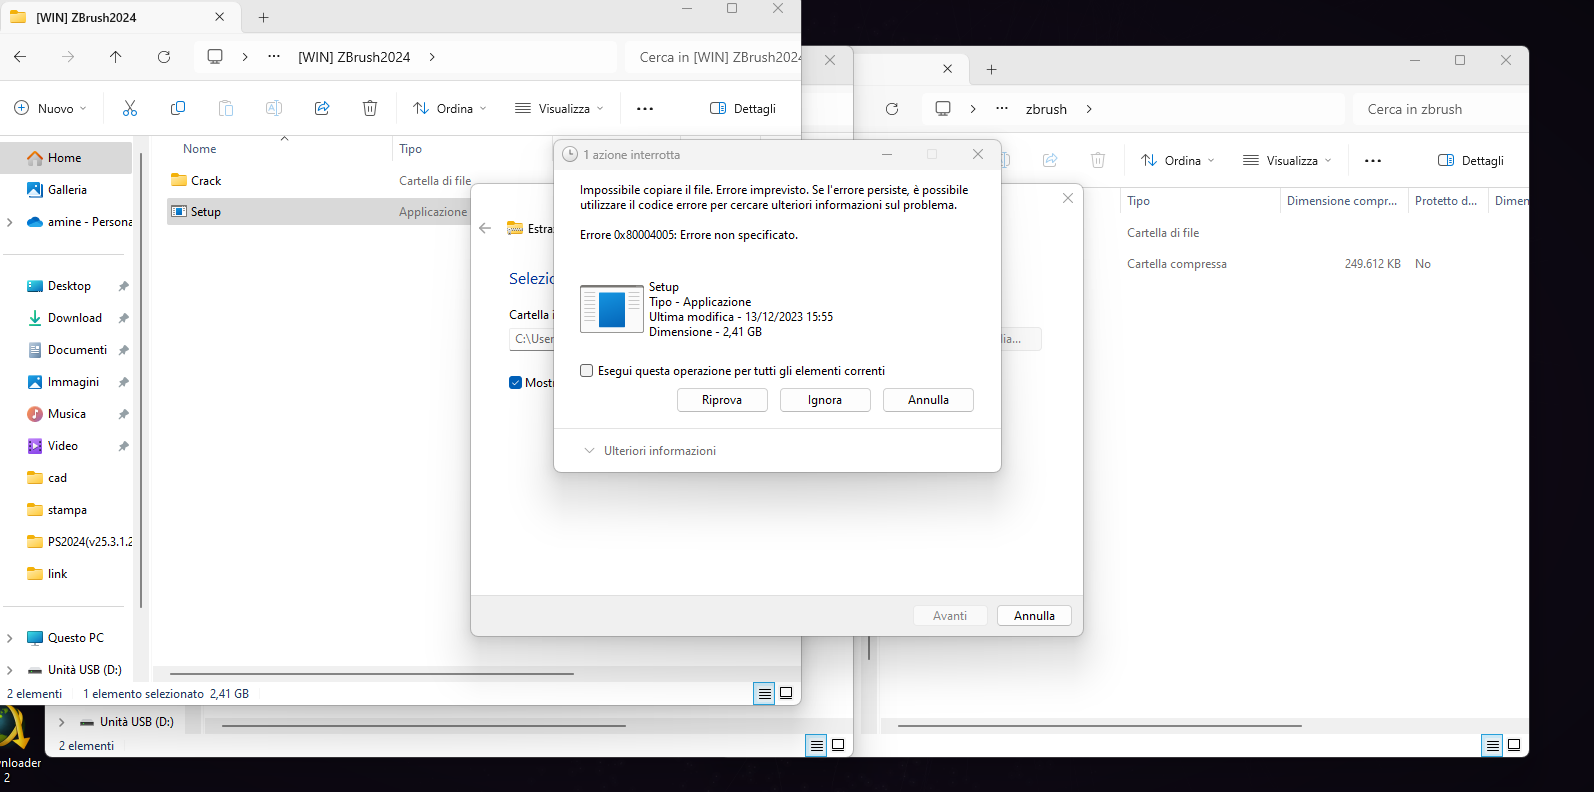This screenshot has height=792, width=1594.
Task: Refresh the zbrush window
Action: click(892, 109)
